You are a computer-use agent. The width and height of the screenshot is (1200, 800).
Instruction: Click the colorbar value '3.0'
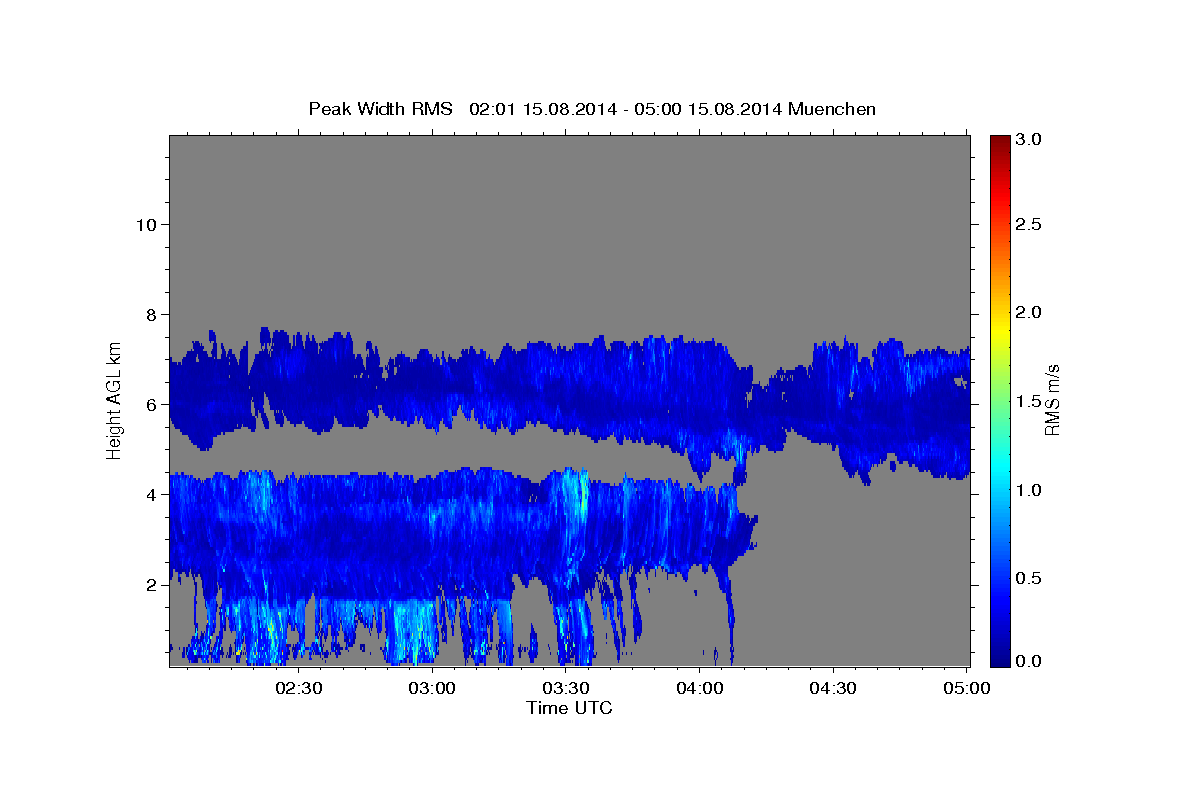pos(1030,140)
